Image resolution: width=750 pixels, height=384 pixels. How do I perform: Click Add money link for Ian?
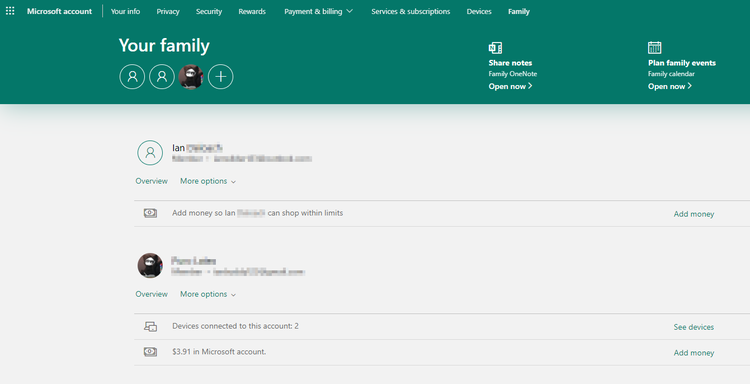(x=694, y=214)
